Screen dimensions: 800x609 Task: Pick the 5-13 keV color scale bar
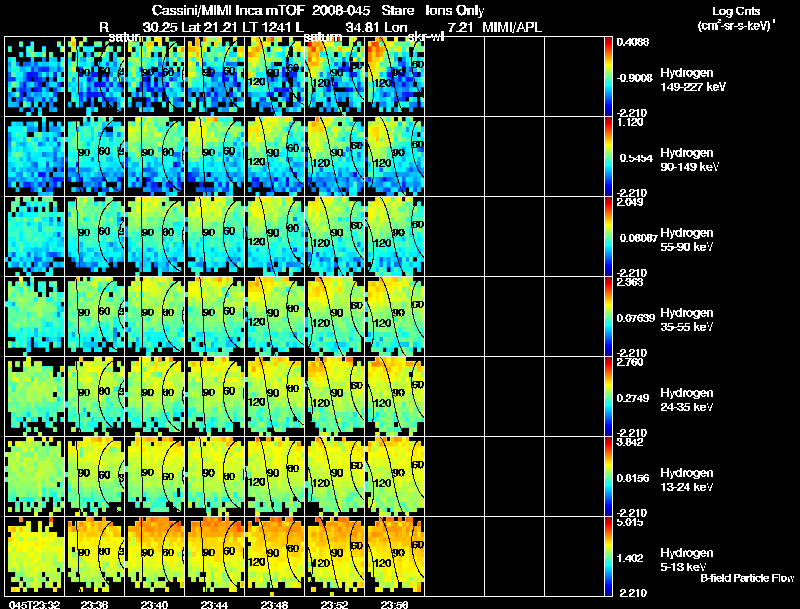(x=608, y=557)
